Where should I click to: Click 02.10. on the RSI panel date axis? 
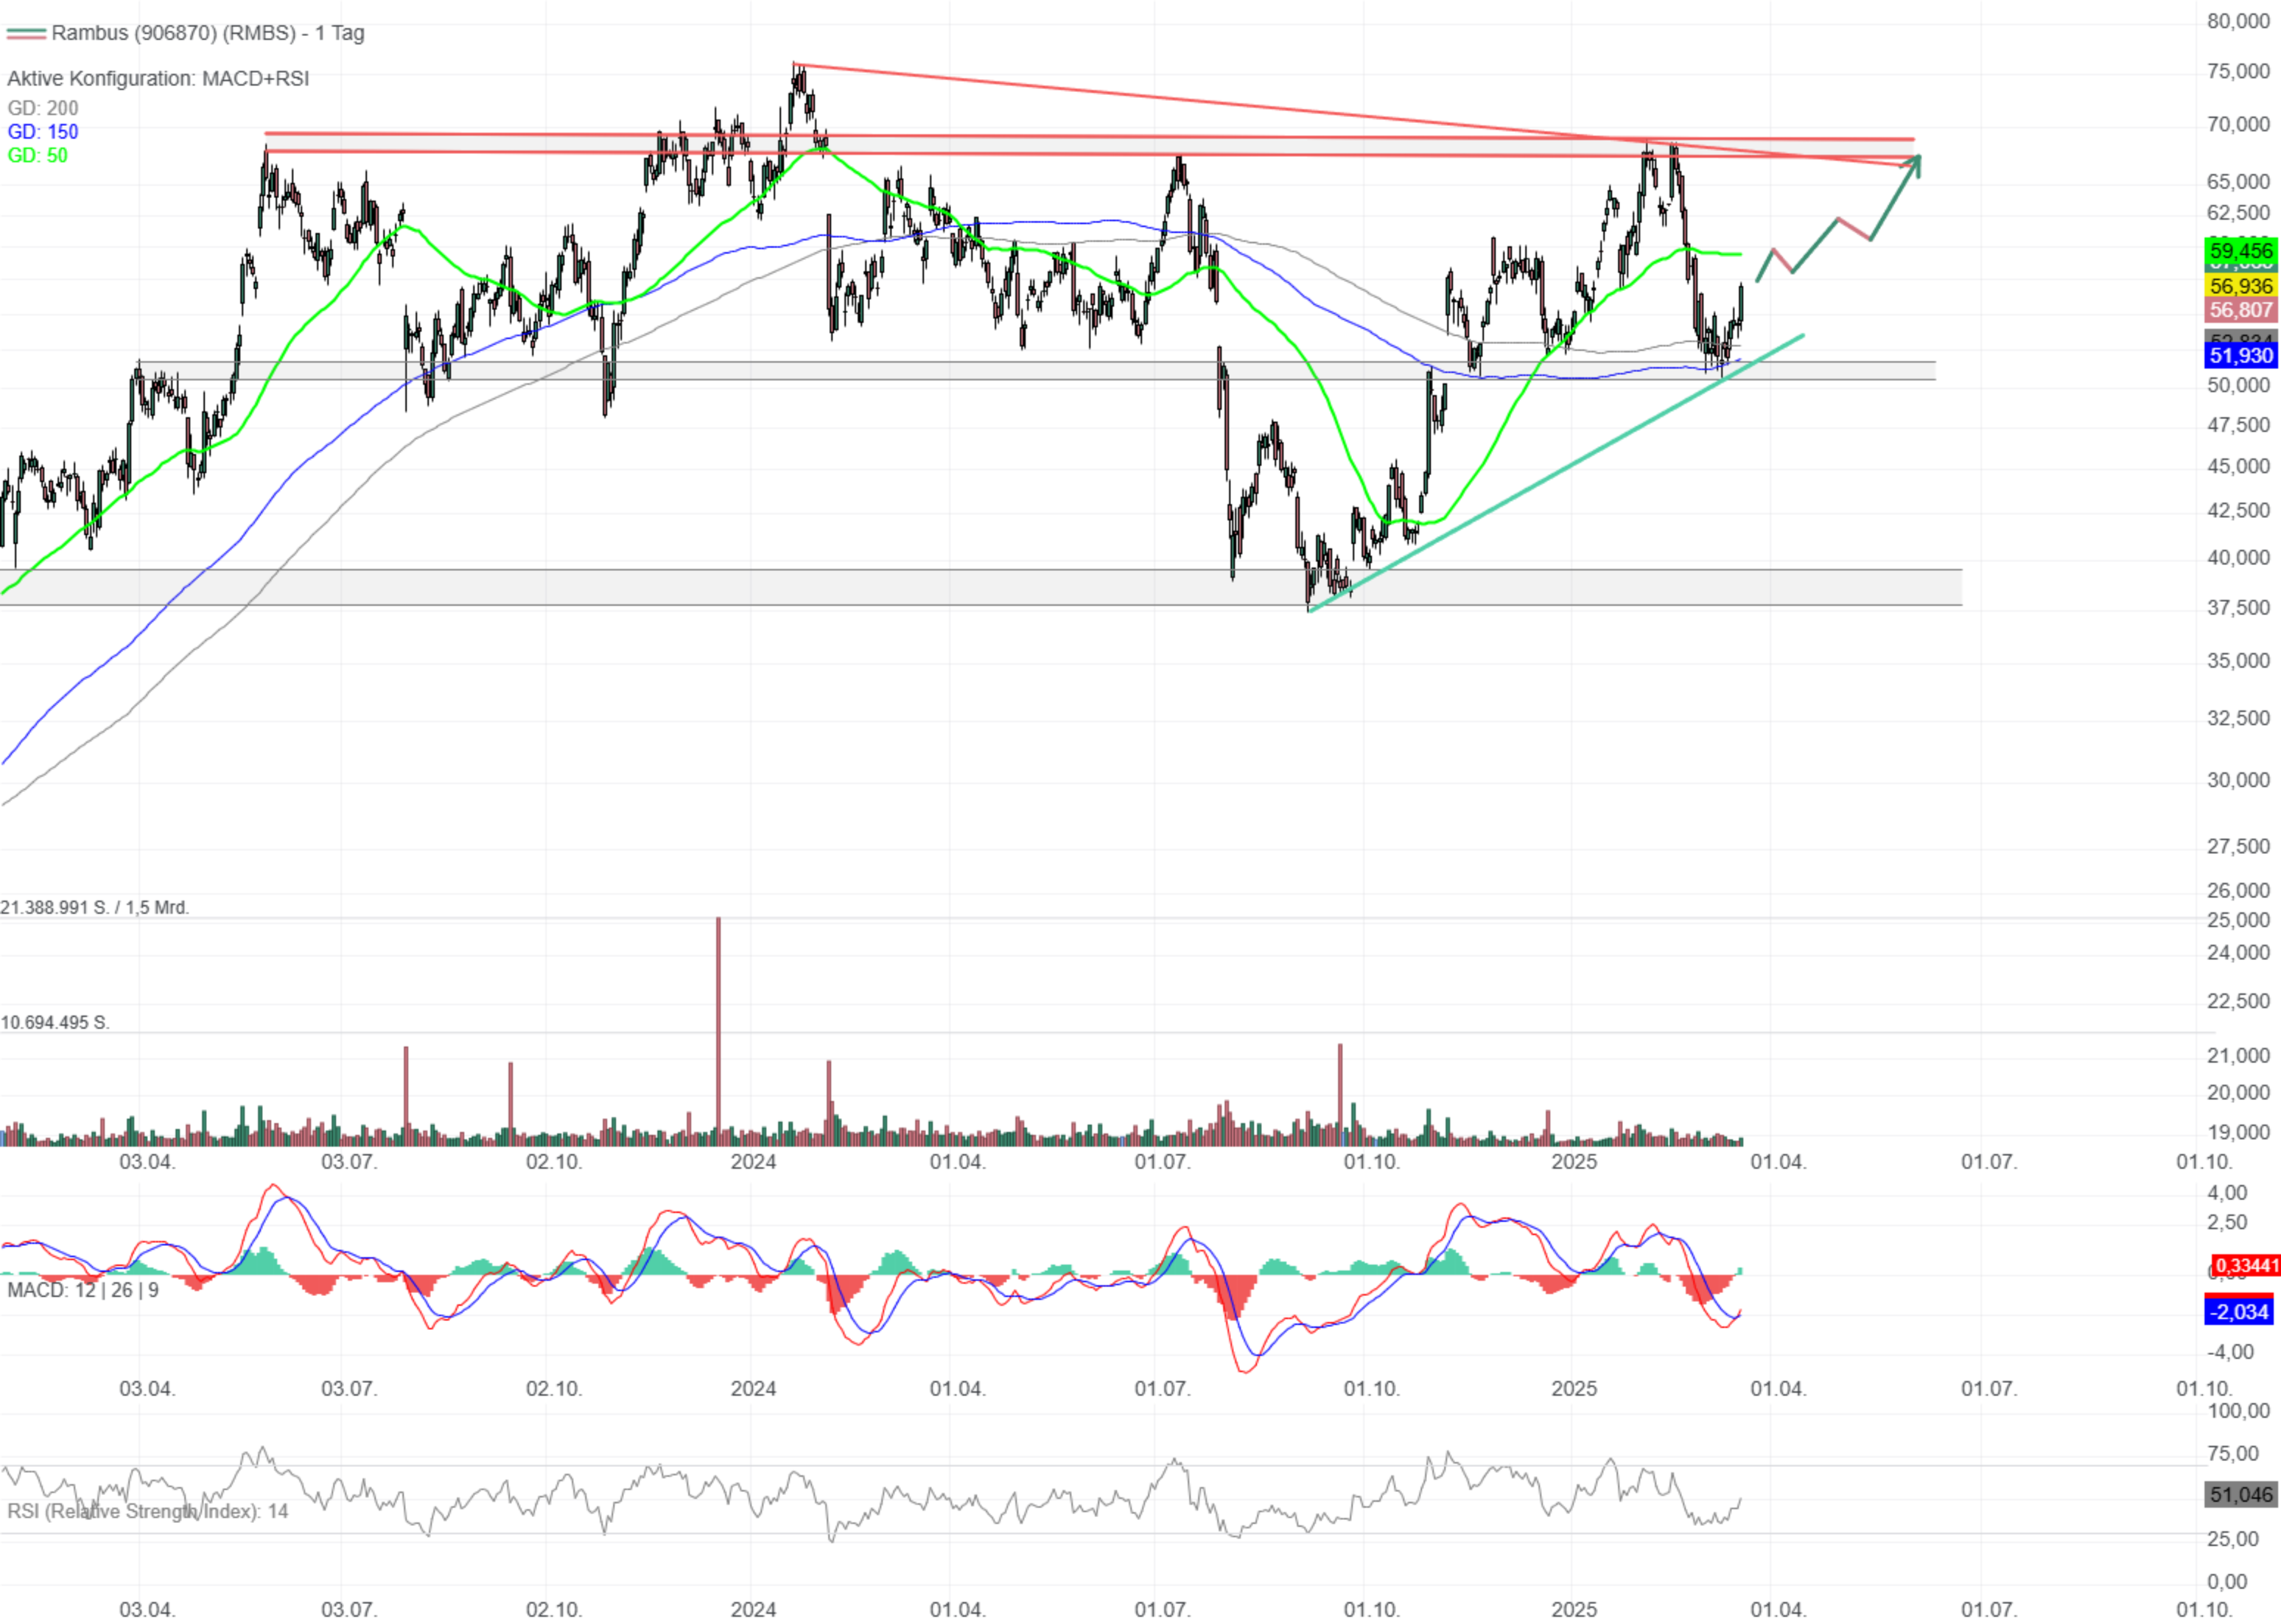pos(554,1611)
